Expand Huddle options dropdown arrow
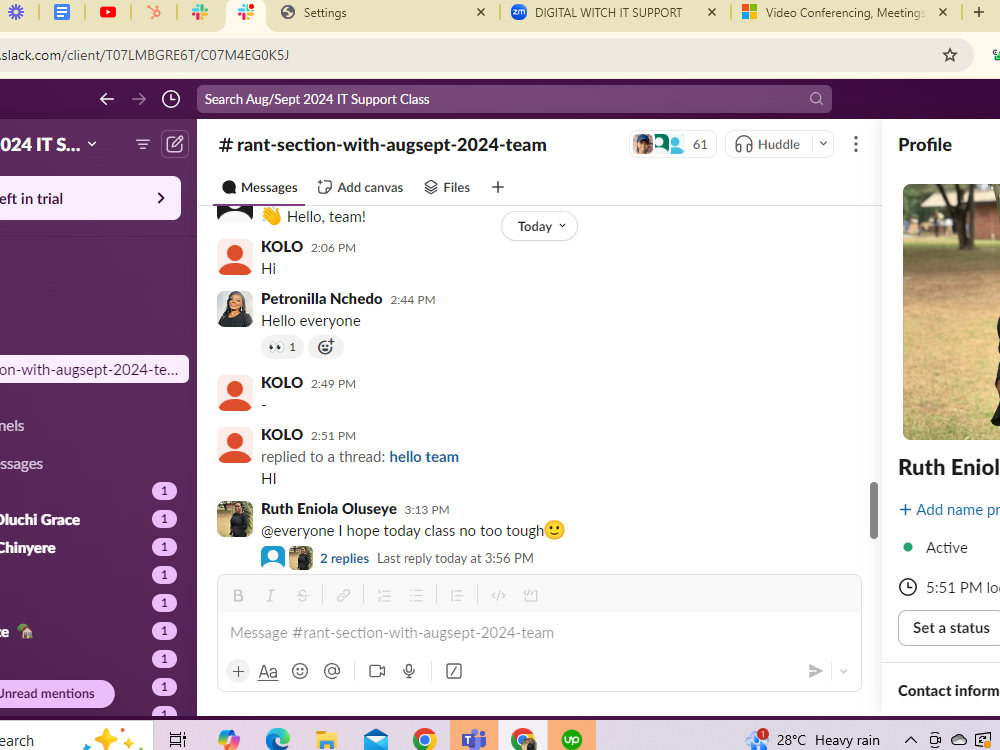1000x750 pixels. pyautogui.click(x=823, y=144)
